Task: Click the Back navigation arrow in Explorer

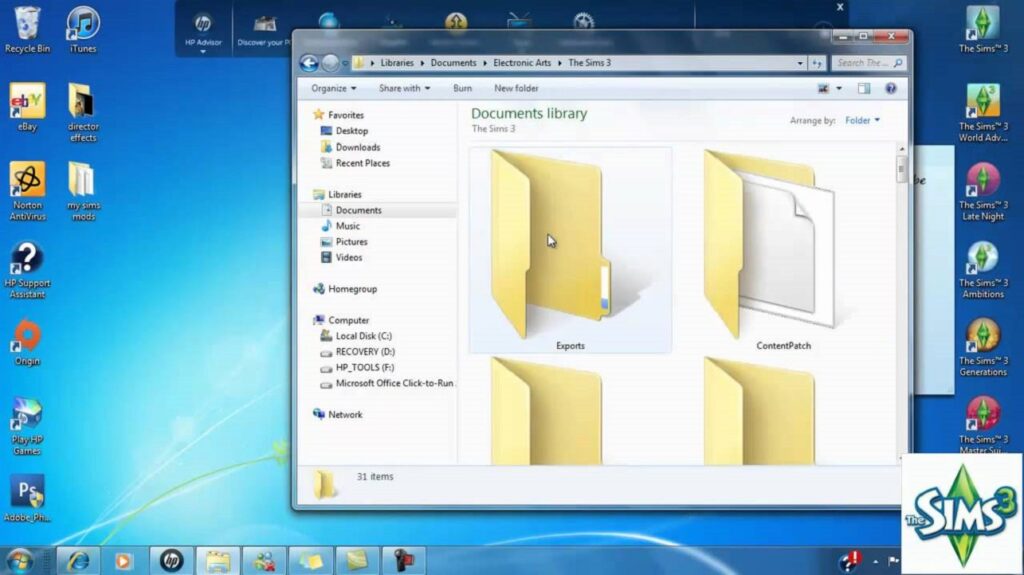Action: (x=309, y=63)
